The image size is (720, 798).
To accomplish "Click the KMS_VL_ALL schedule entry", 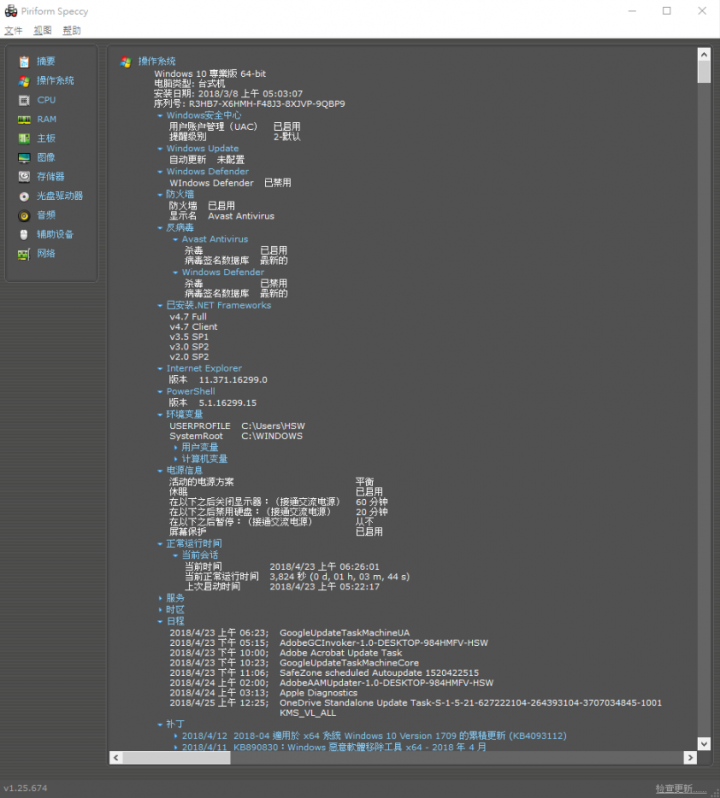I will pyautogui.click(x=307, y=713).
